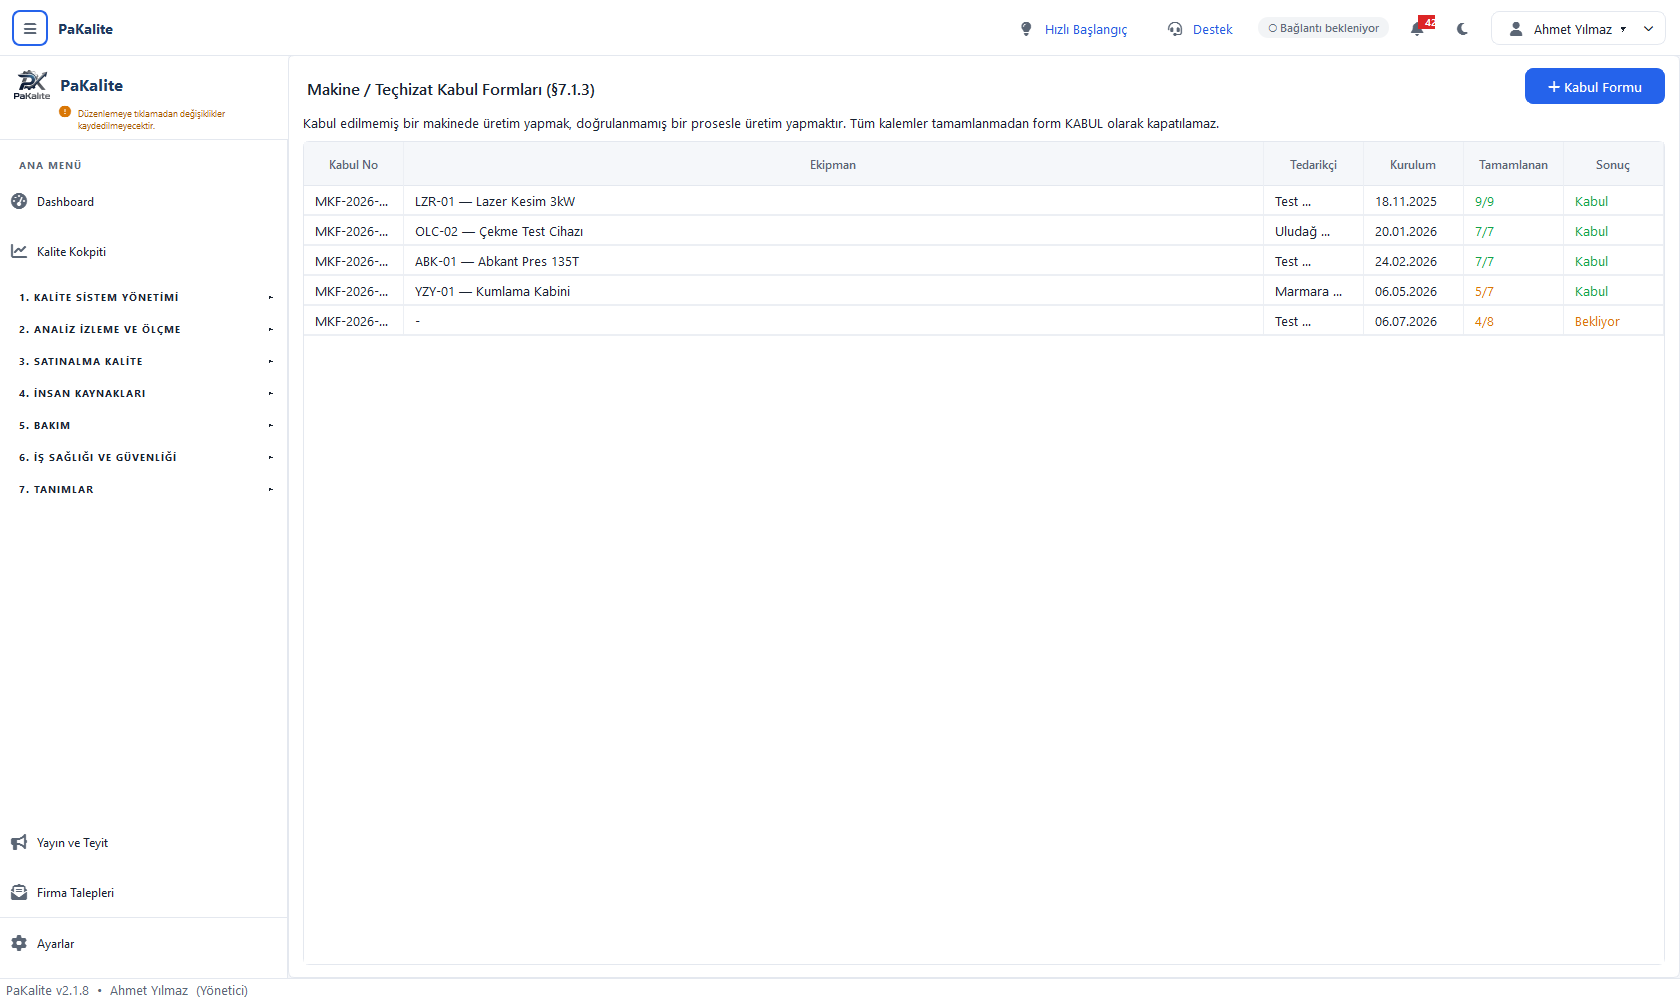Expand 1. Kalite Sistem Yönetimi section
This screenshot has width=1680, height=1000.
pyautogui.click(x=145, y=297)
